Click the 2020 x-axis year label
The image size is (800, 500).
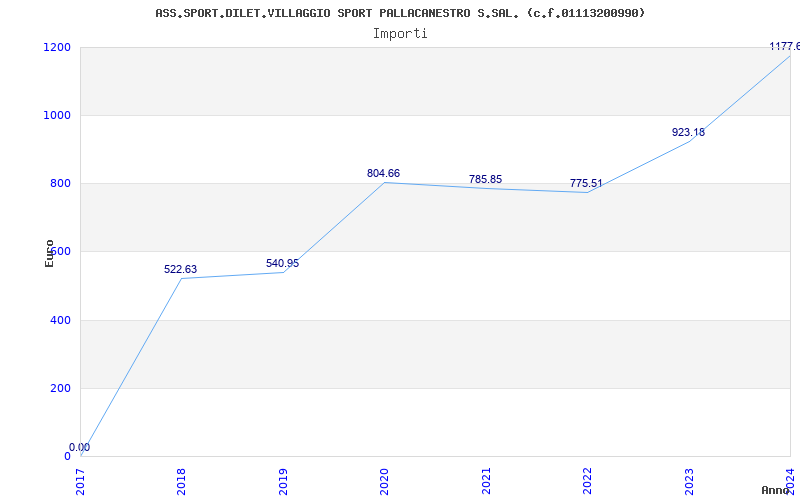point(384,480)
